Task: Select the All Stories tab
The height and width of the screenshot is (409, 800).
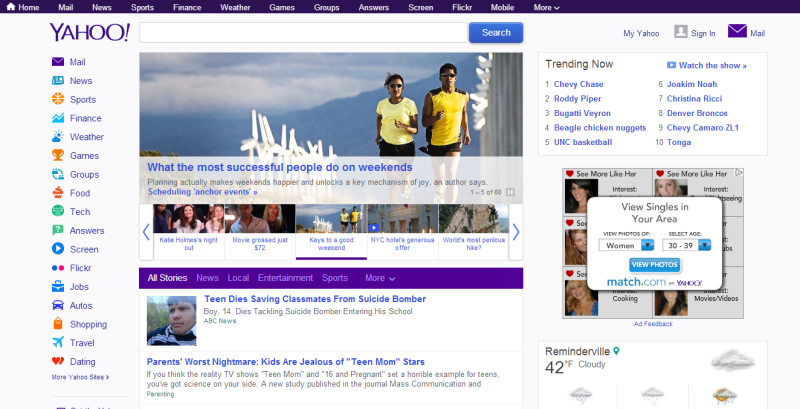Action: 167,278
